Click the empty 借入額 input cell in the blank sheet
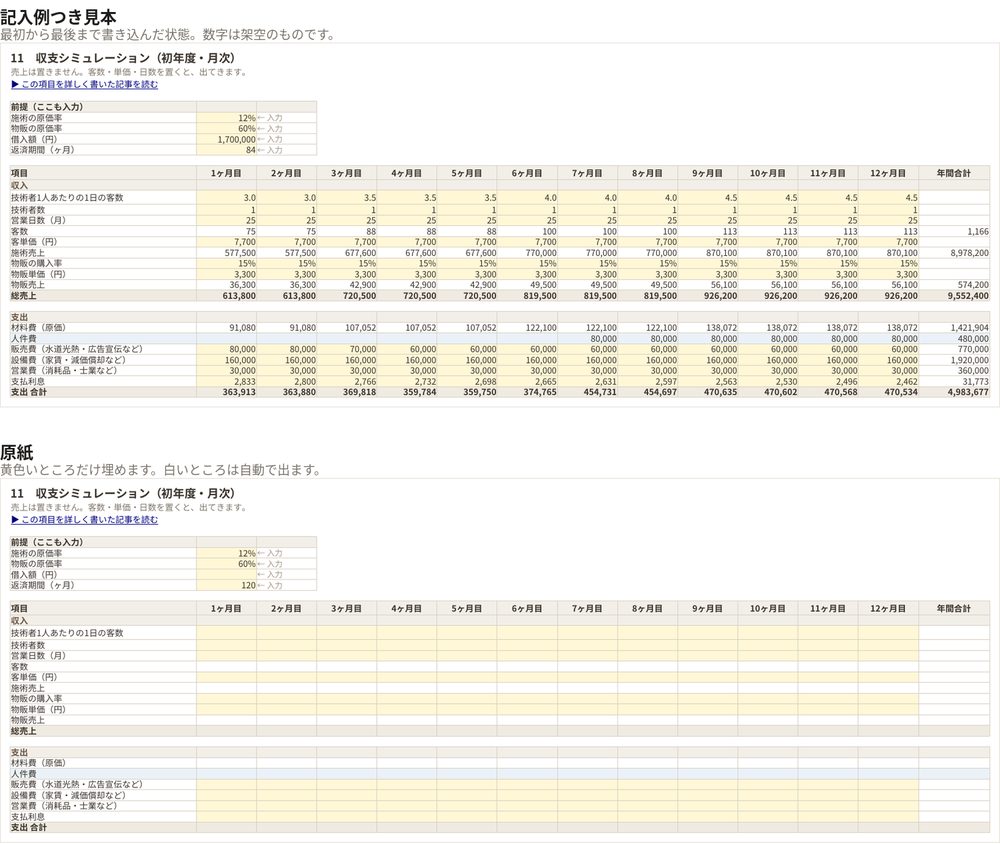 (226, 574)
